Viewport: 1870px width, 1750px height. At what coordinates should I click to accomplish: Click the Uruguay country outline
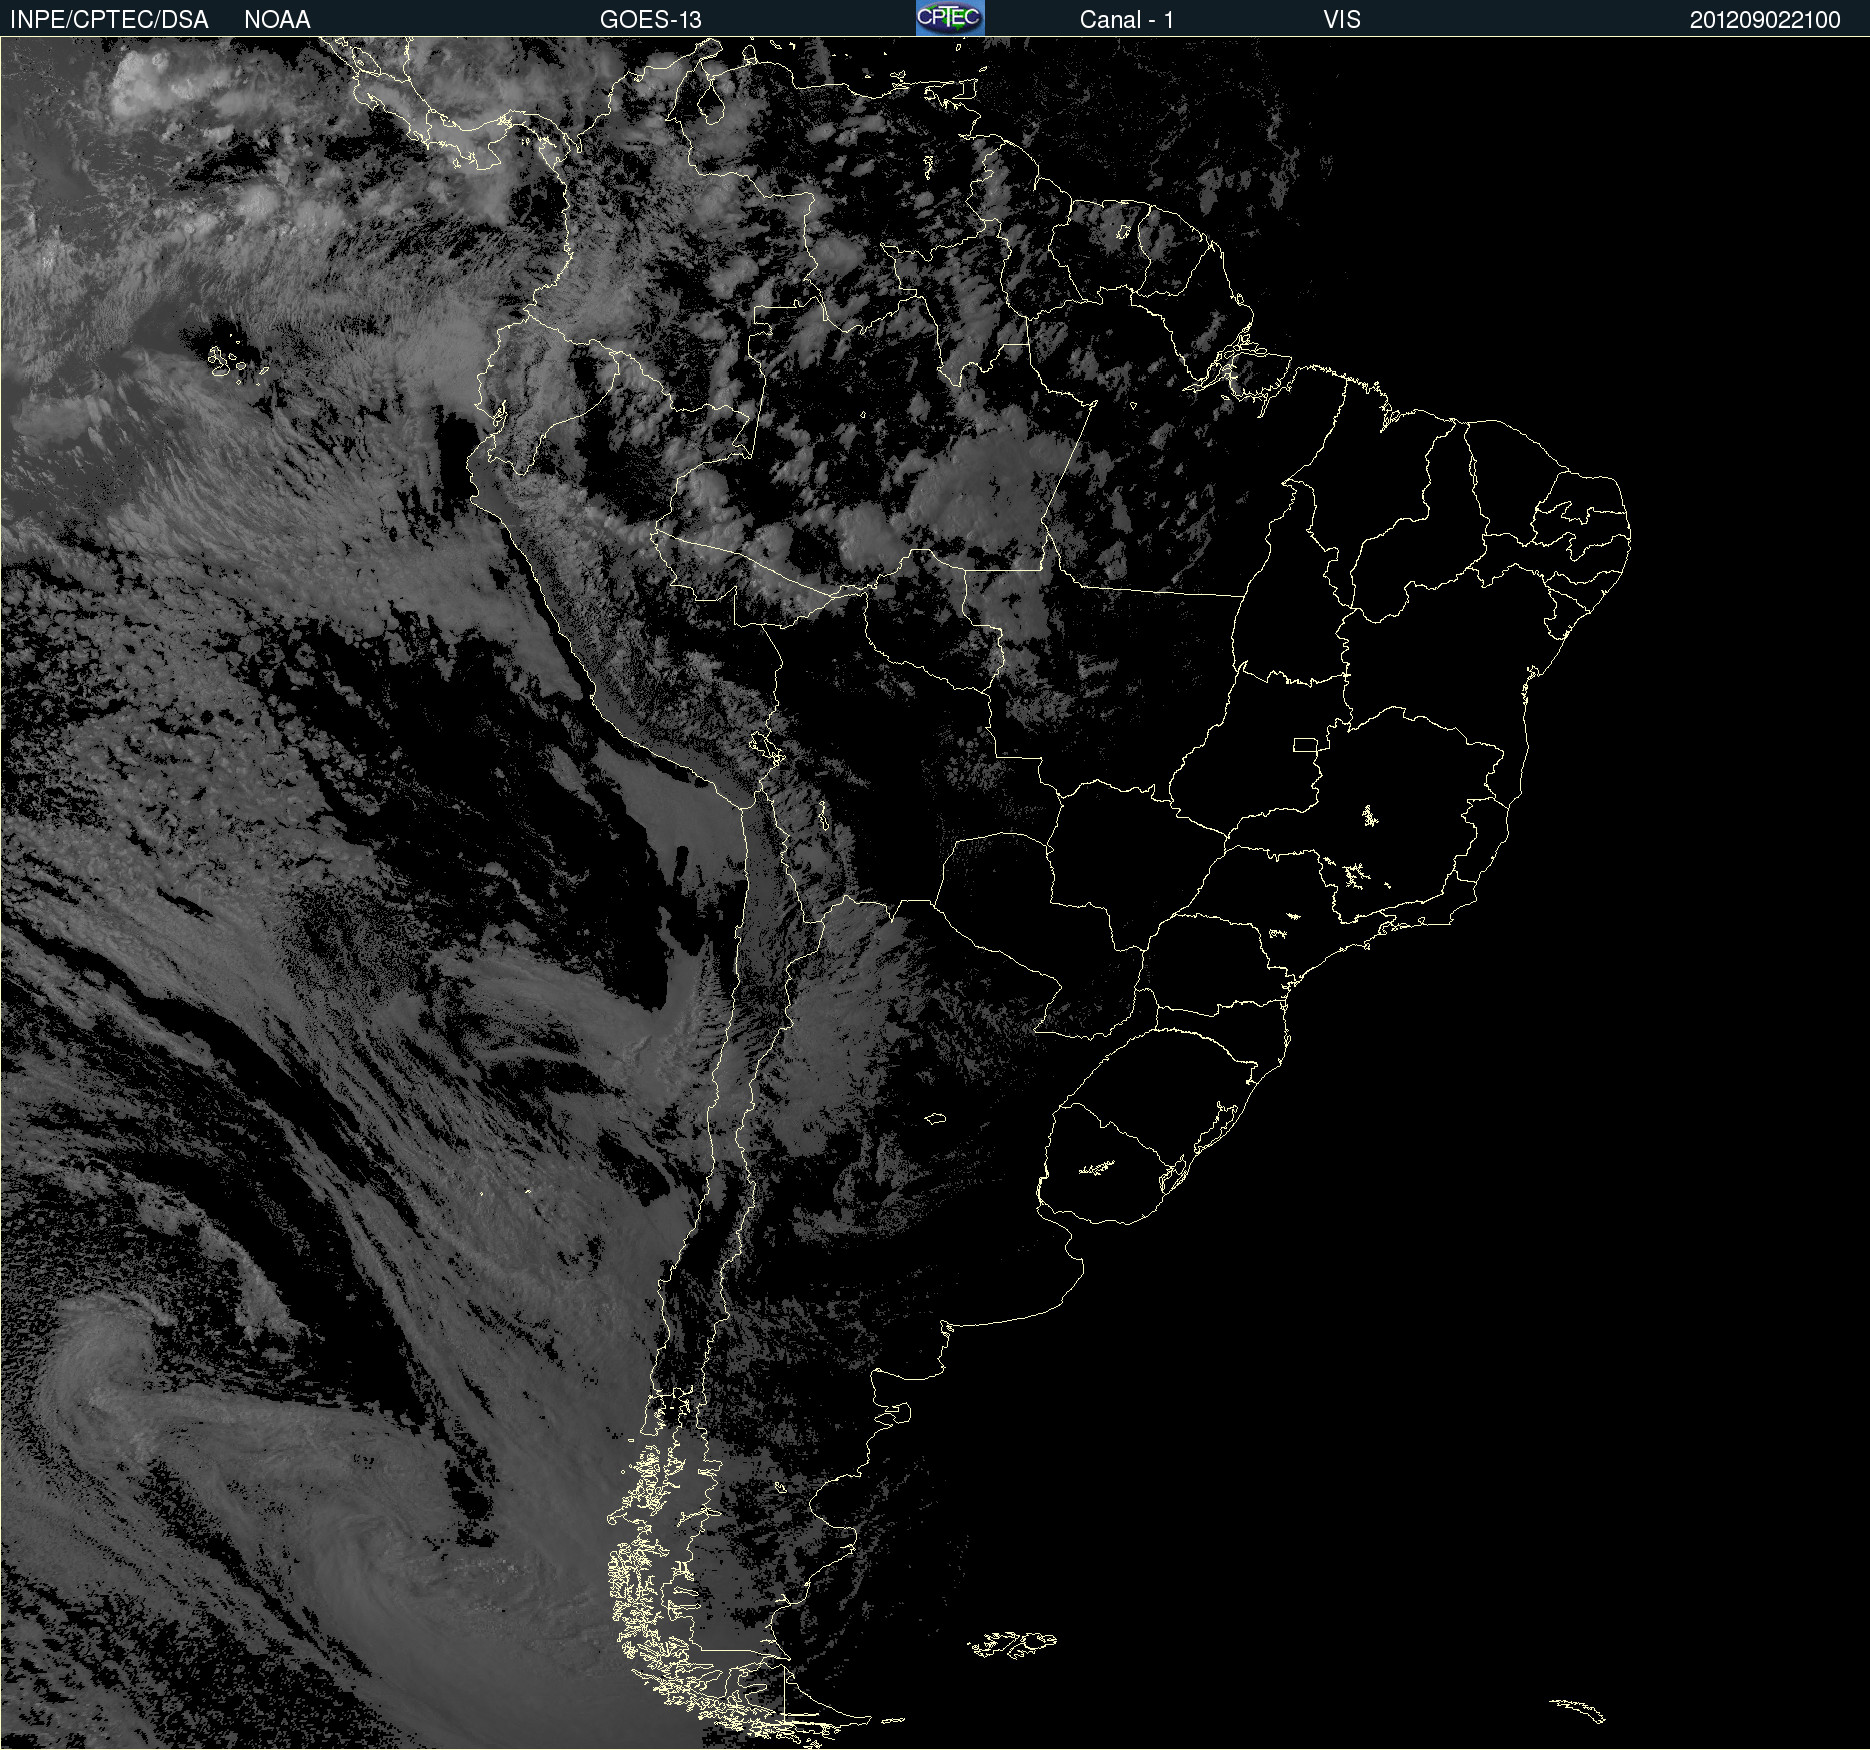pyautogui.click(x=1100, y=1165)
